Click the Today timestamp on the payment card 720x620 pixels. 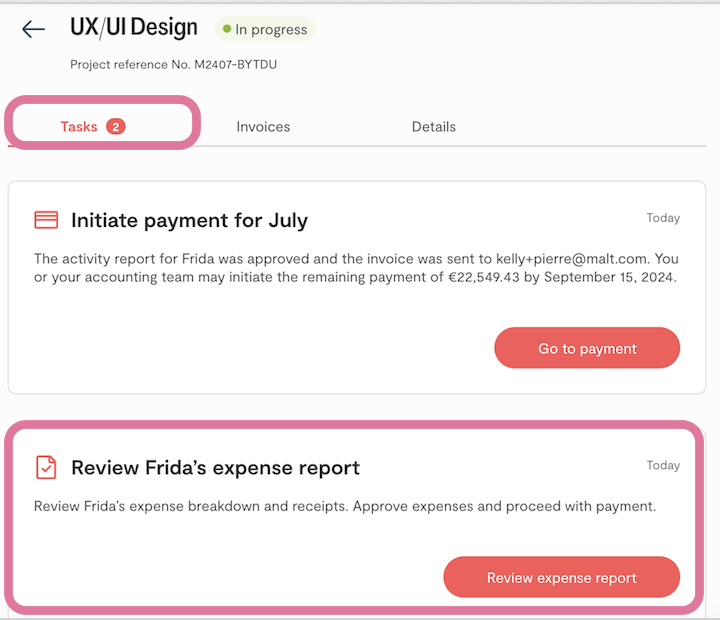[662, 218]
